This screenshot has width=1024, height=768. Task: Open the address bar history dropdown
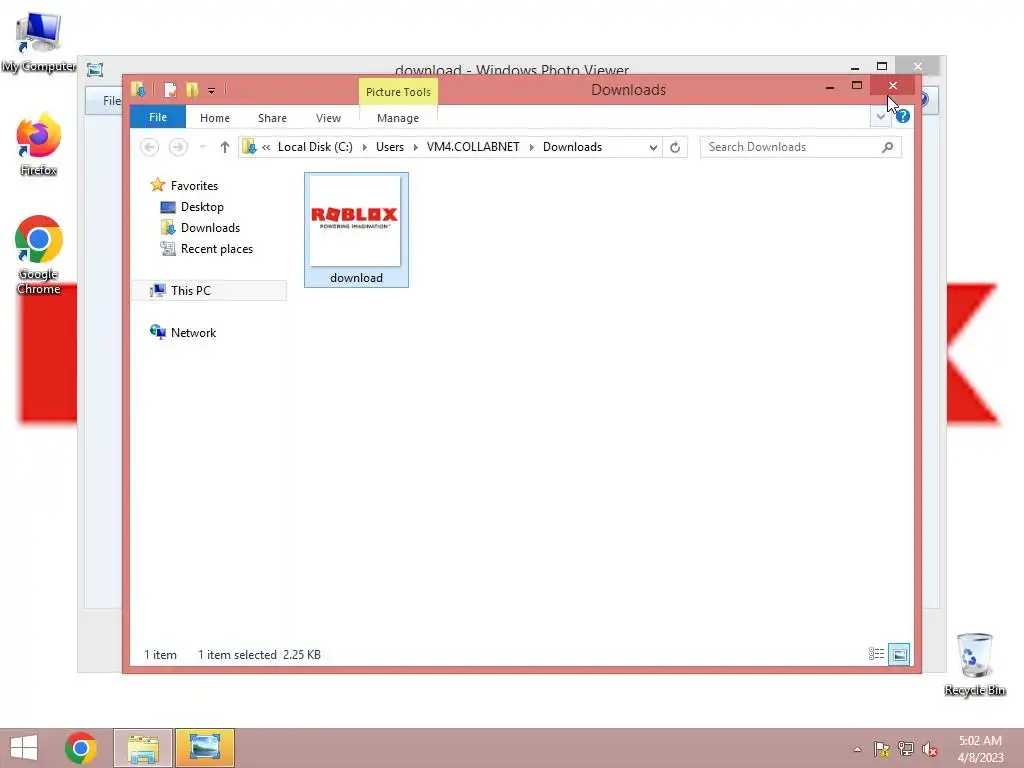tap(652, 148)
